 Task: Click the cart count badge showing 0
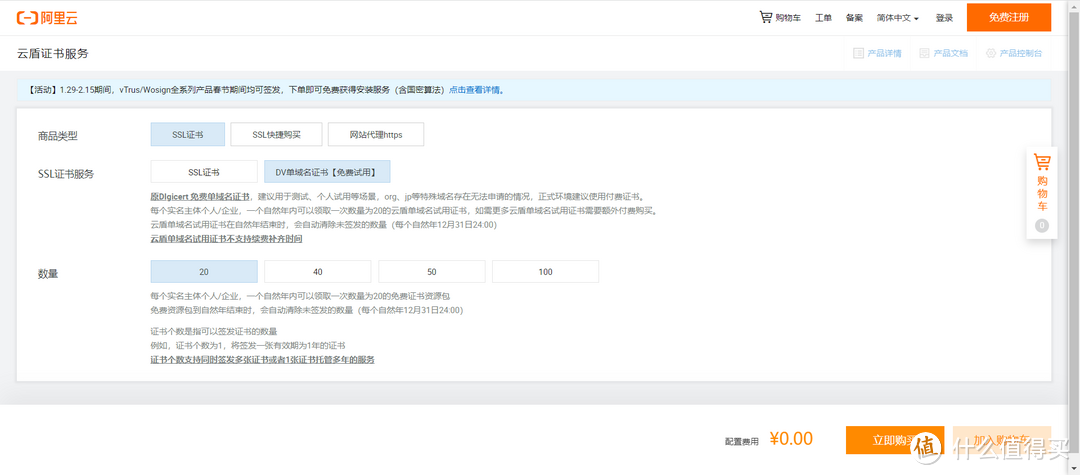pos(1041,226)
